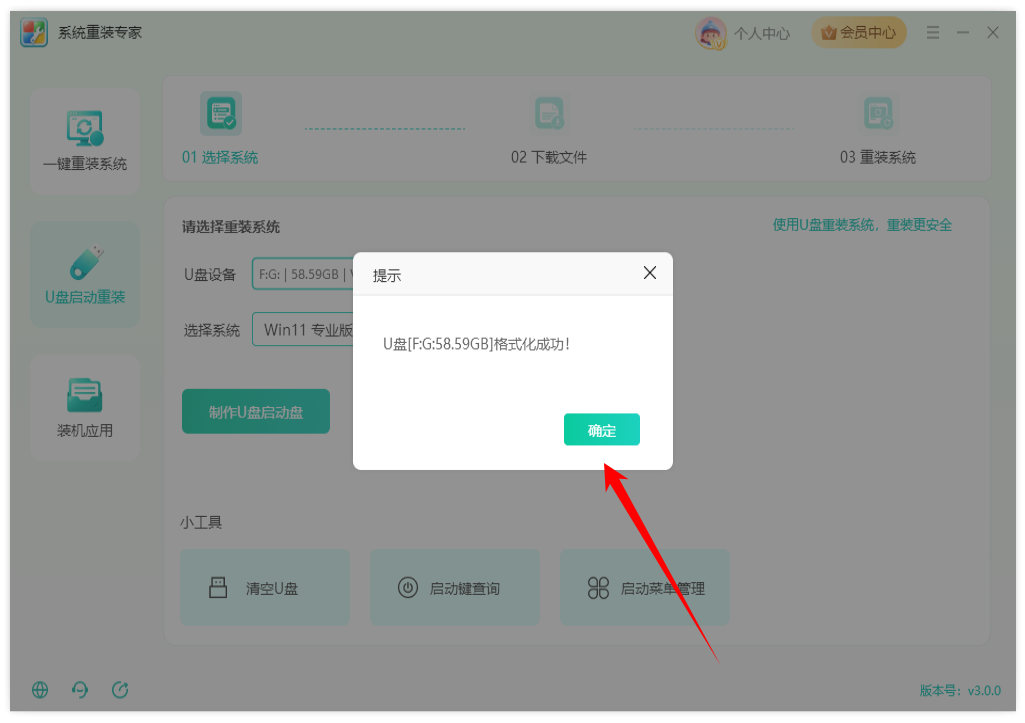This screenshot has height=723, width=1025.
Task: Click the globe icon at bottom left
Action: pos(40,690)
